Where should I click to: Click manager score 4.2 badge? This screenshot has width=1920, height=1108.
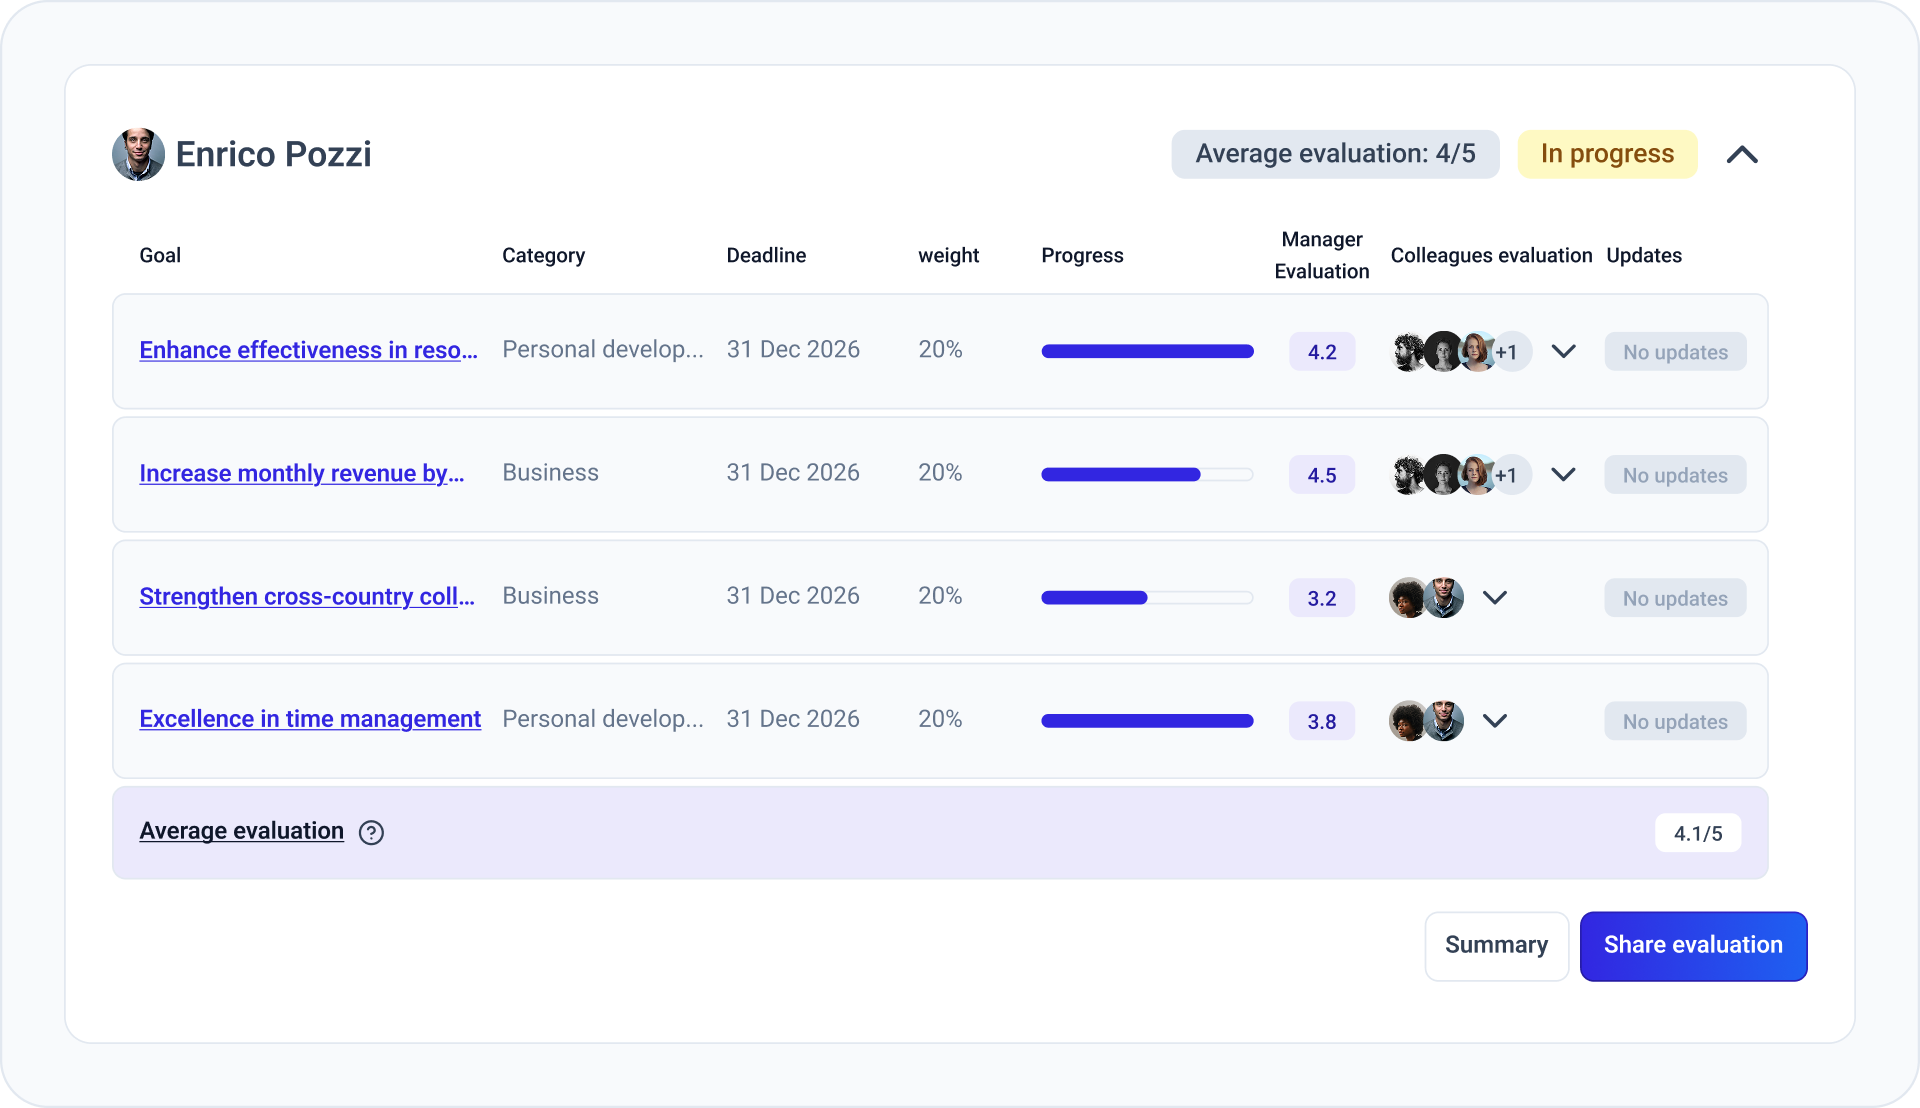tap(1322, 352)
